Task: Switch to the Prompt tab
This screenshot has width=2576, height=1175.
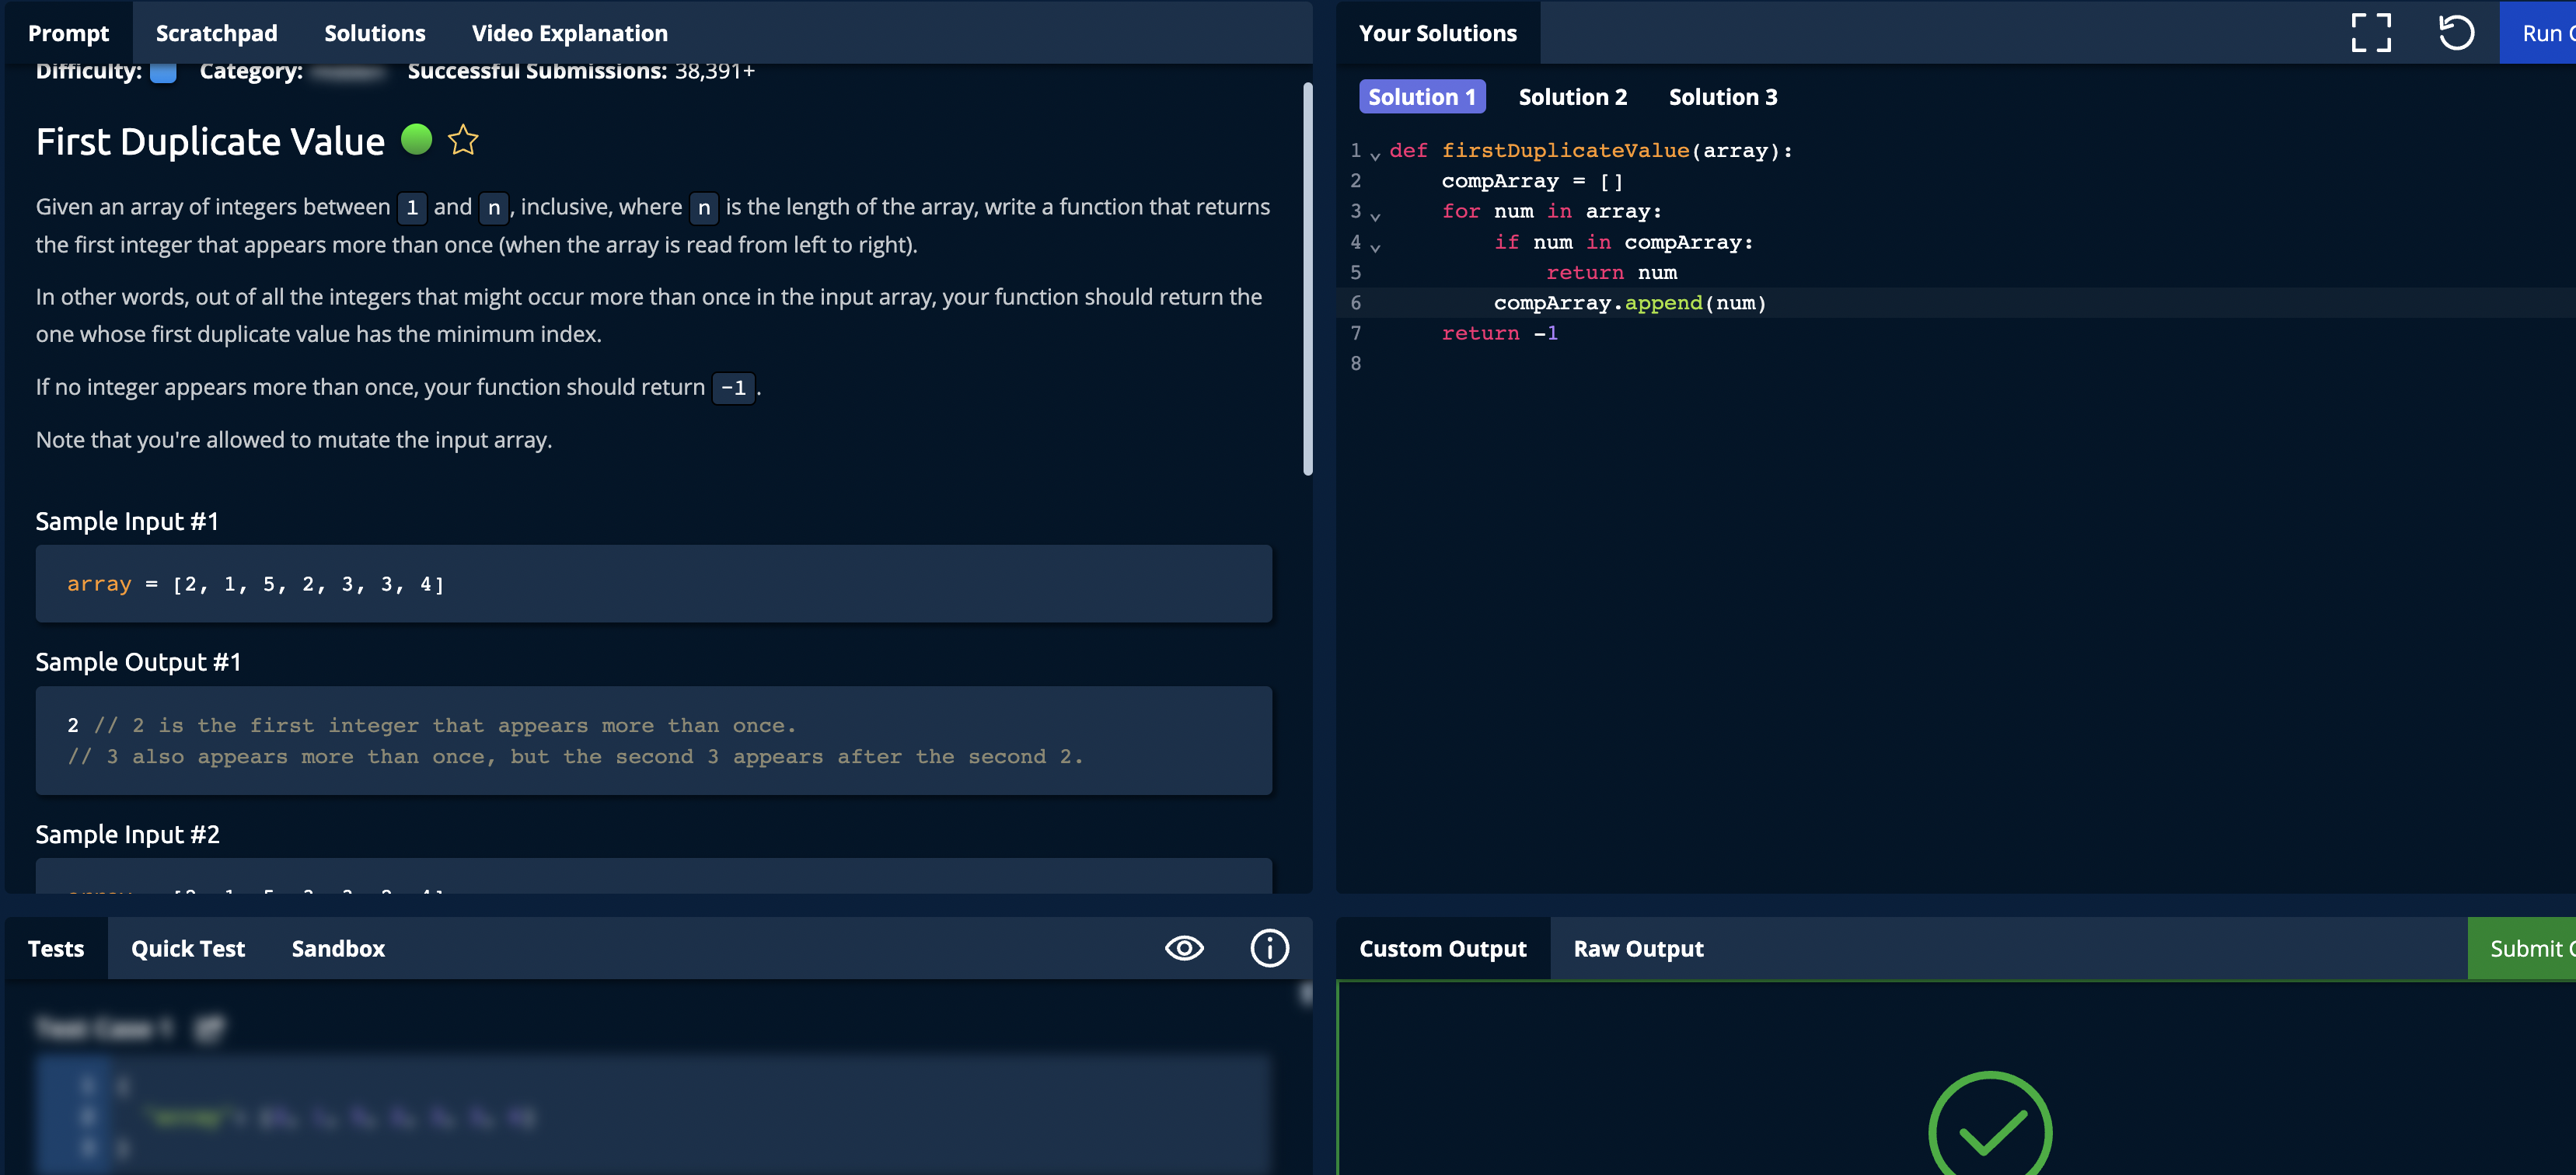Action: tap(68, 33)
